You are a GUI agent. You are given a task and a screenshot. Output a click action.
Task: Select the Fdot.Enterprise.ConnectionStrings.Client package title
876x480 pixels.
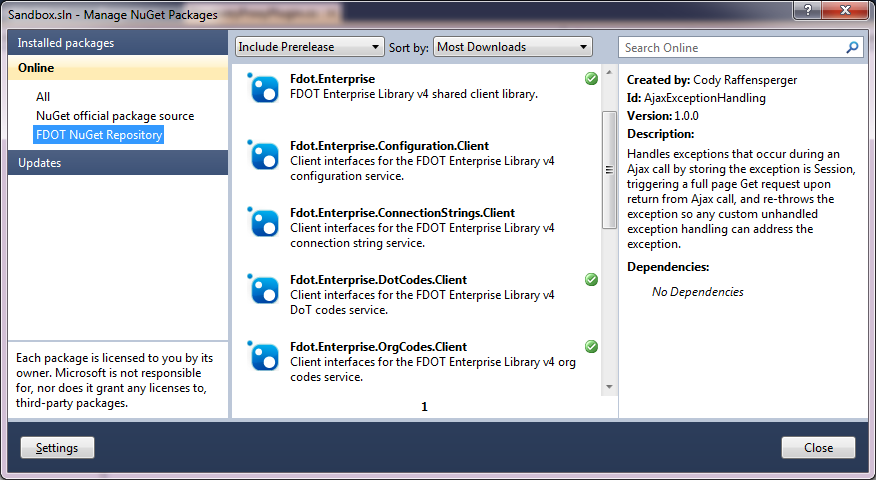click(402, 213)
